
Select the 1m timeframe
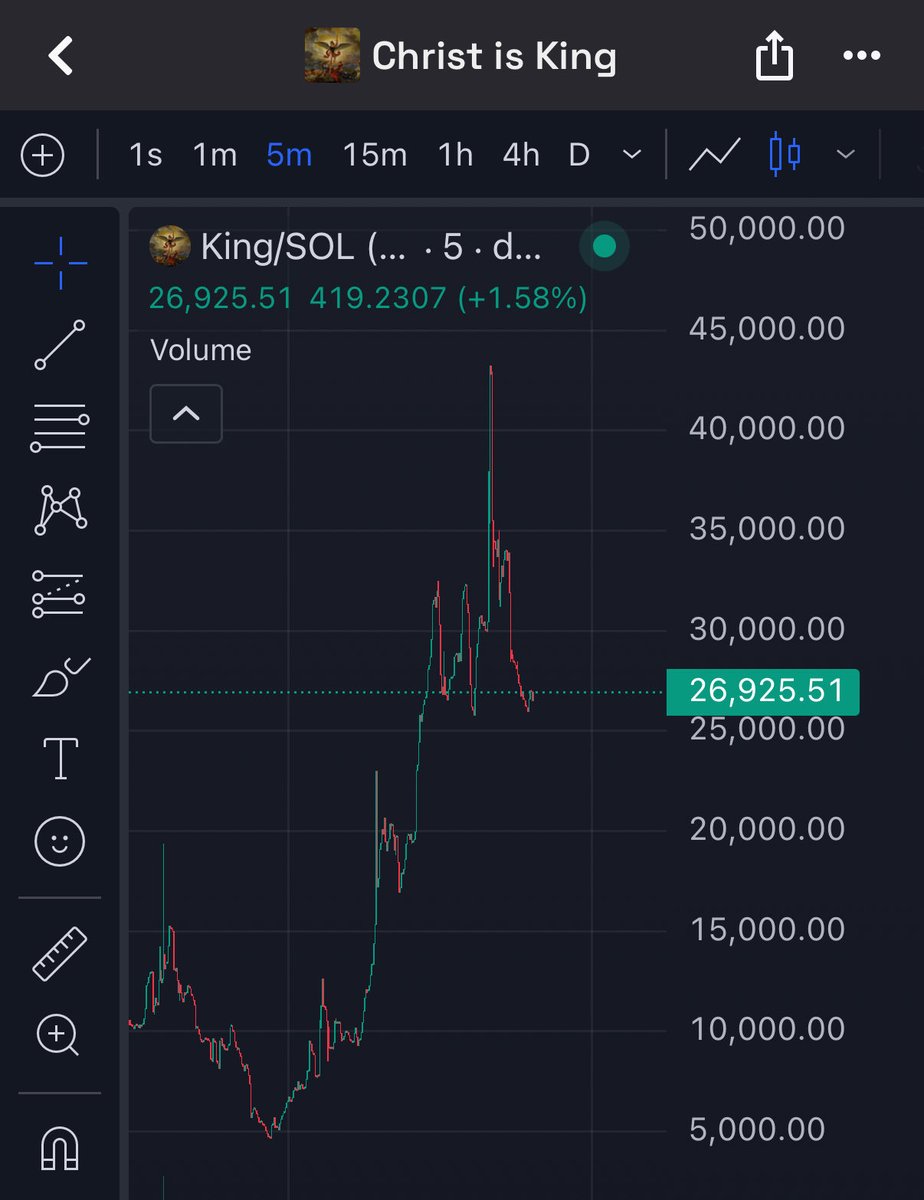click(215, 155)
